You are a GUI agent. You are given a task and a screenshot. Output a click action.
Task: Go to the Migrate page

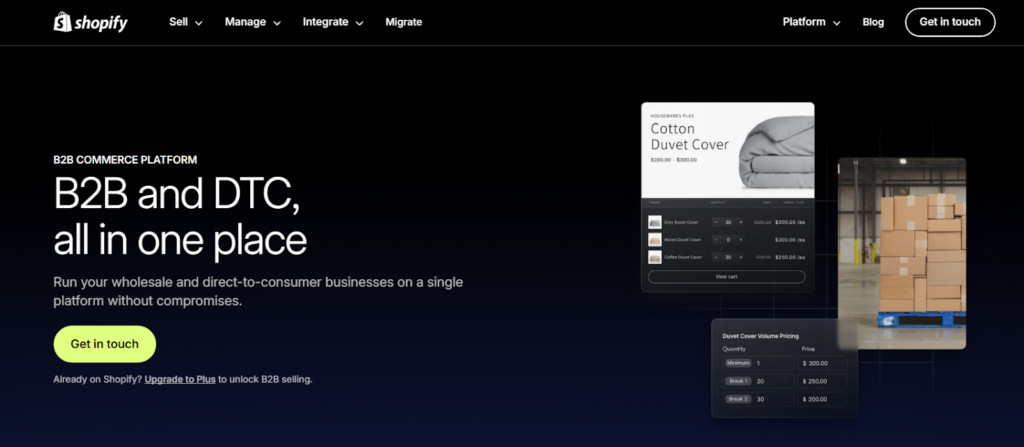point(404,22)
